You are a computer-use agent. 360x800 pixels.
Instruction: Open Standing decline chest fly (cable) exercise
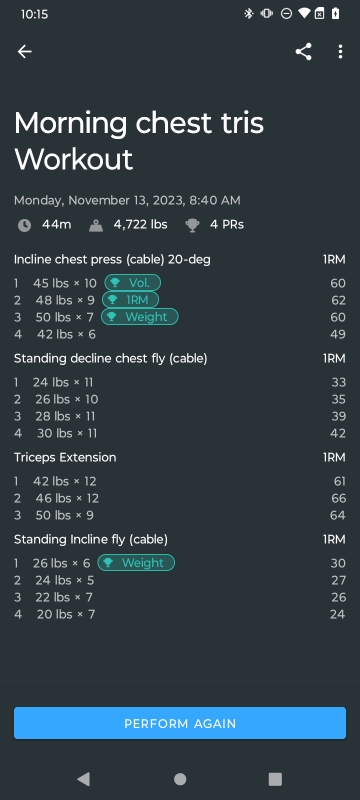(x=111, y=359)
